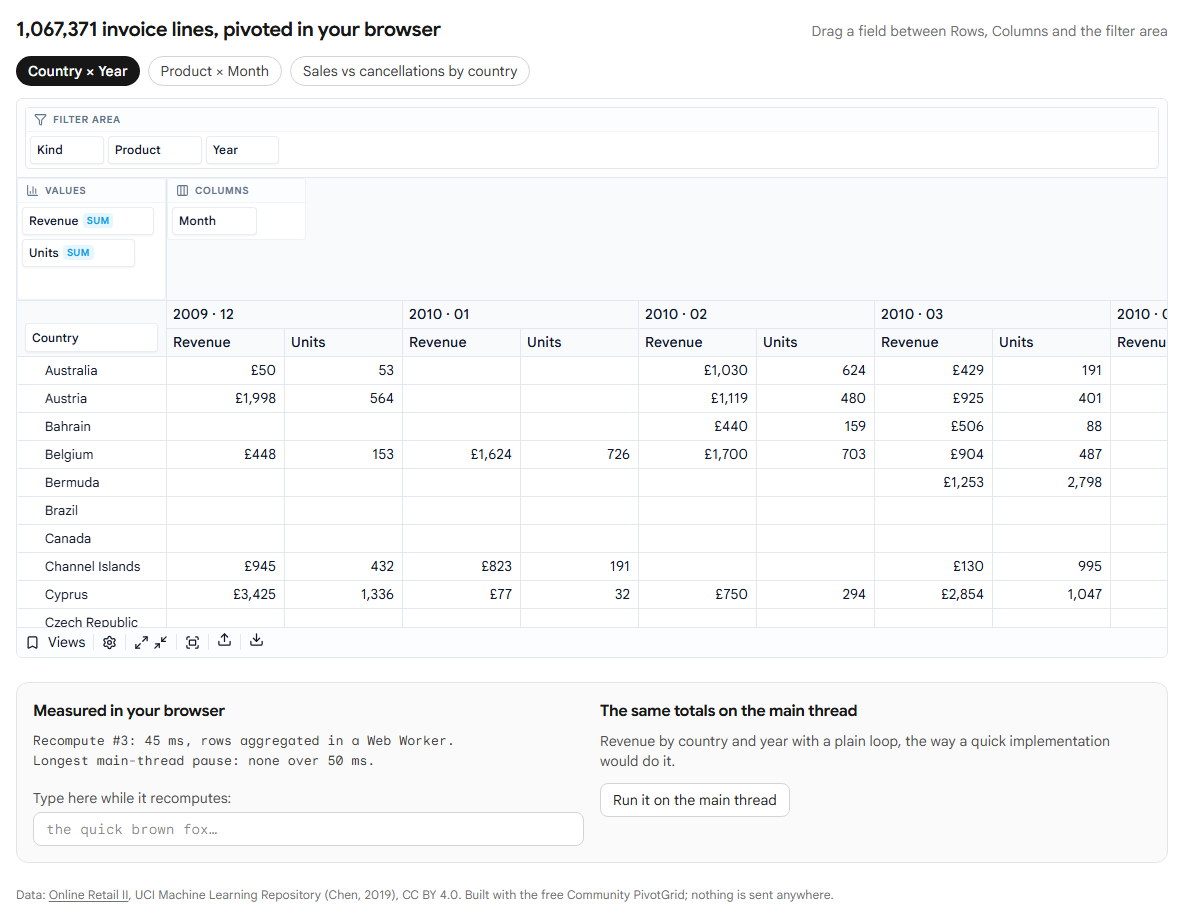Select the Kind field in filter area
This screenshot has width=1184, height=918.
[x=66, y=149]
